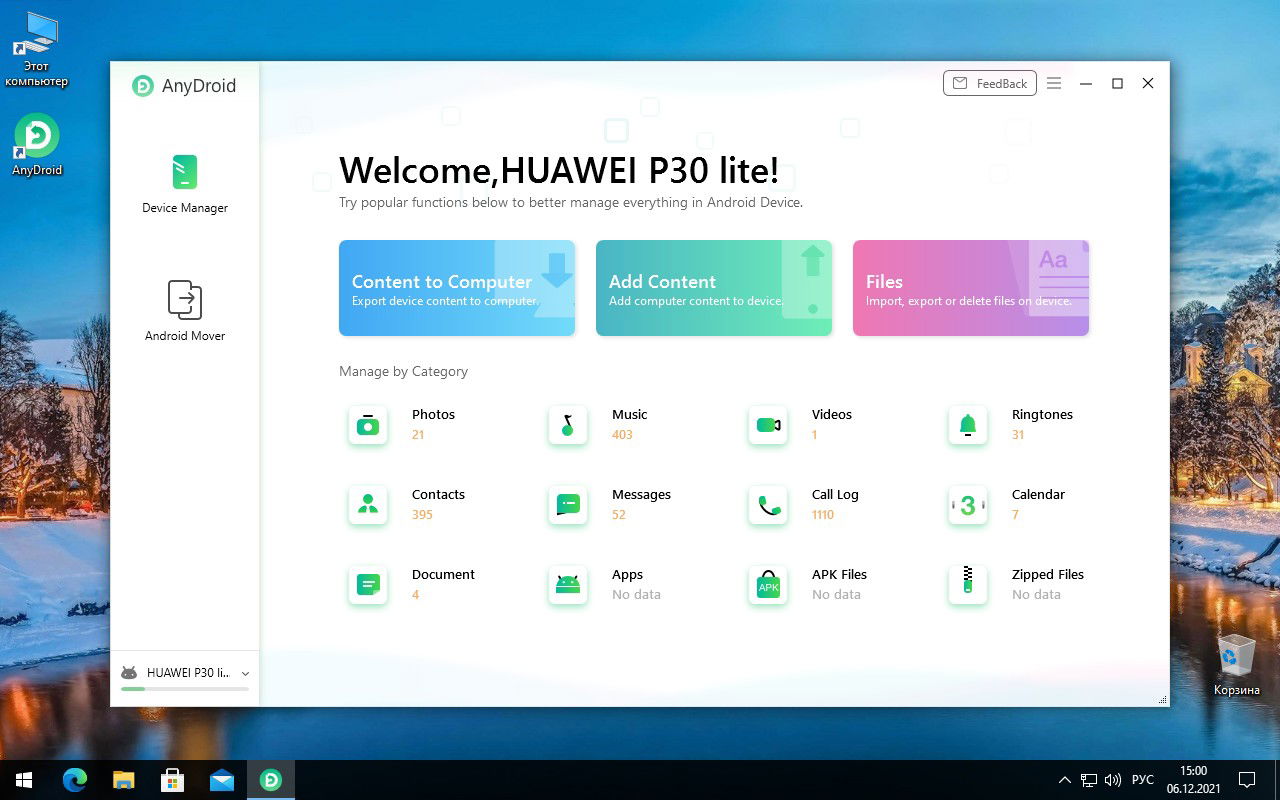1280x800 pixels.
Task: Maximize the AnyDroid window
Action: (x=1117, y=84)
